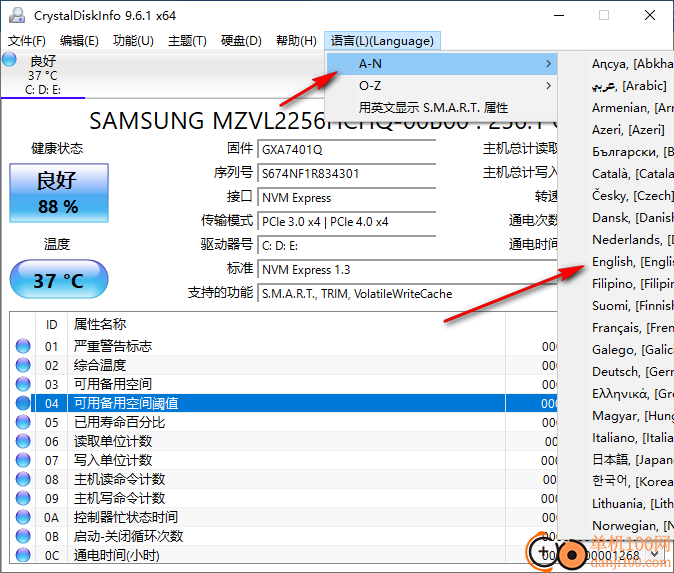Screen dimensions: 674x573
Task: Choose Français language entry
Action: coord(616,328)
